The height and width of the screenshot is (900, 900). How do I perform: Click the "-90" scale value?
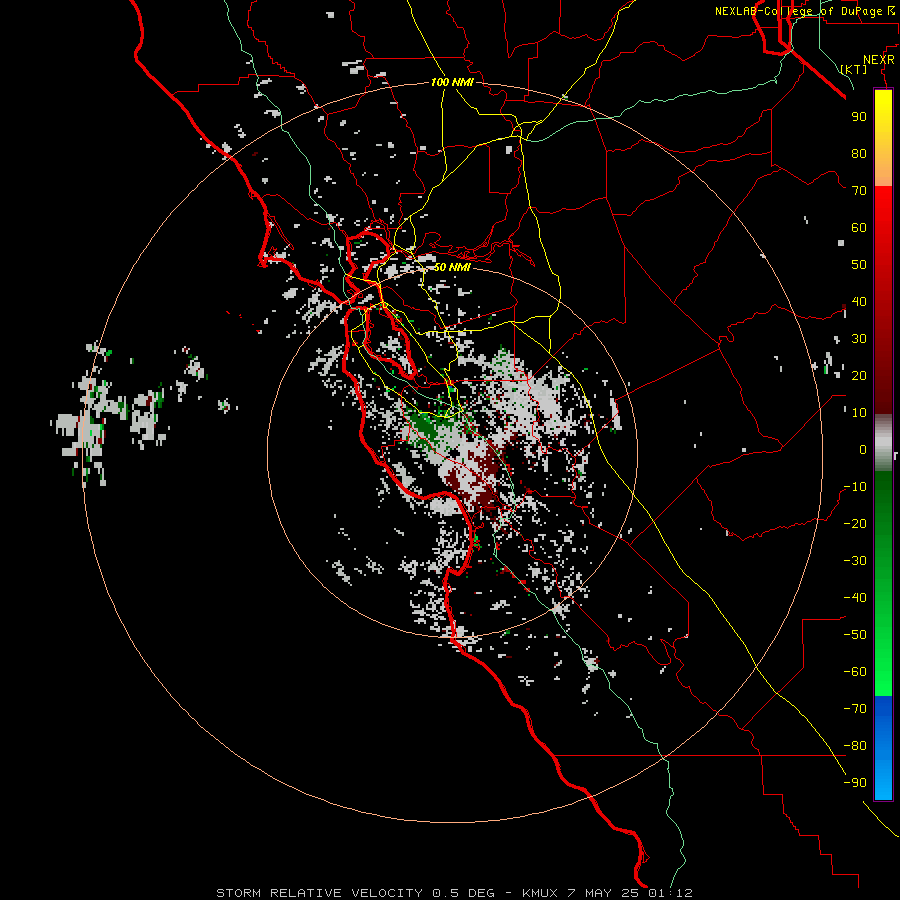[855, 783]
